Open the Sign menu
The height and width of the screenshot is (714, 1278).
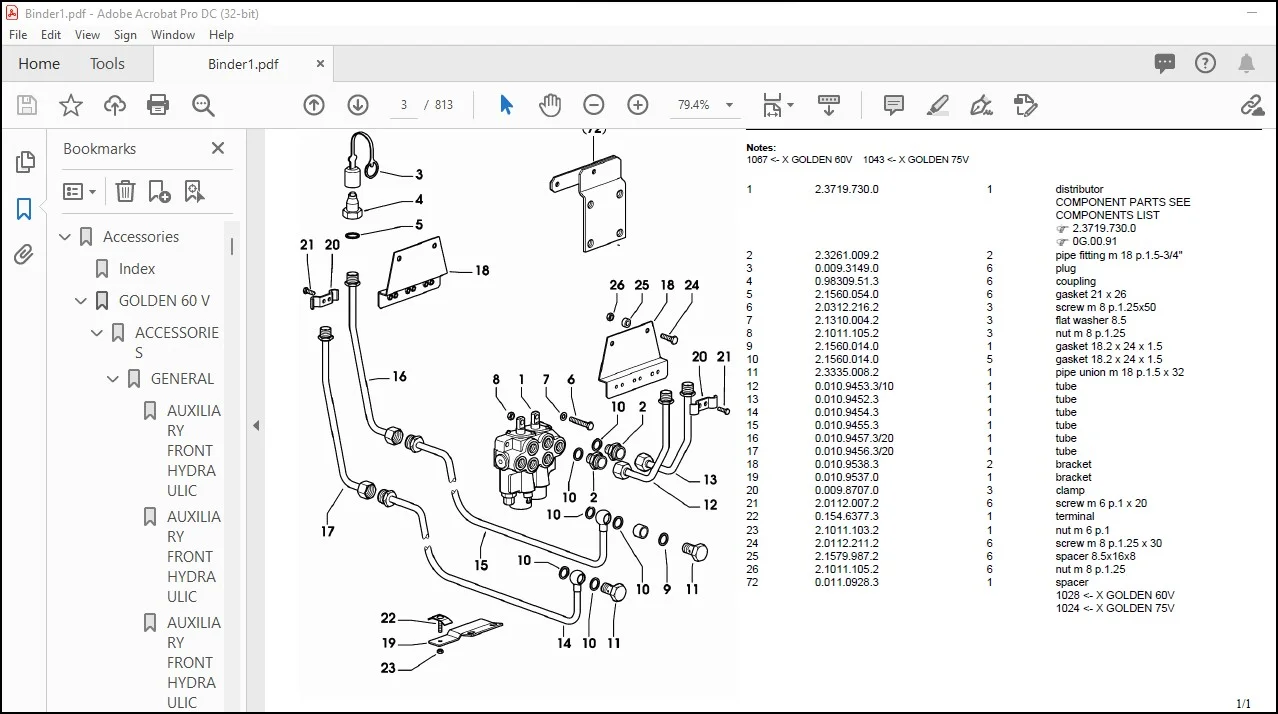coord(125,34)
